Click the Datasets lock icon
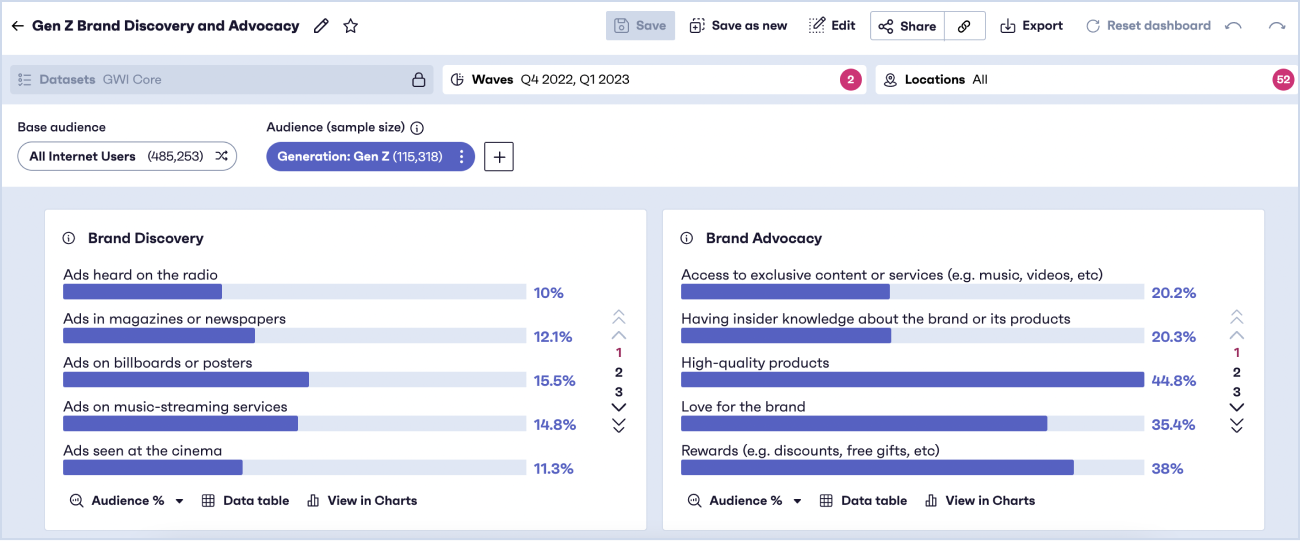This screenshot has height=541, width=1300. click(x=419, y=80)
